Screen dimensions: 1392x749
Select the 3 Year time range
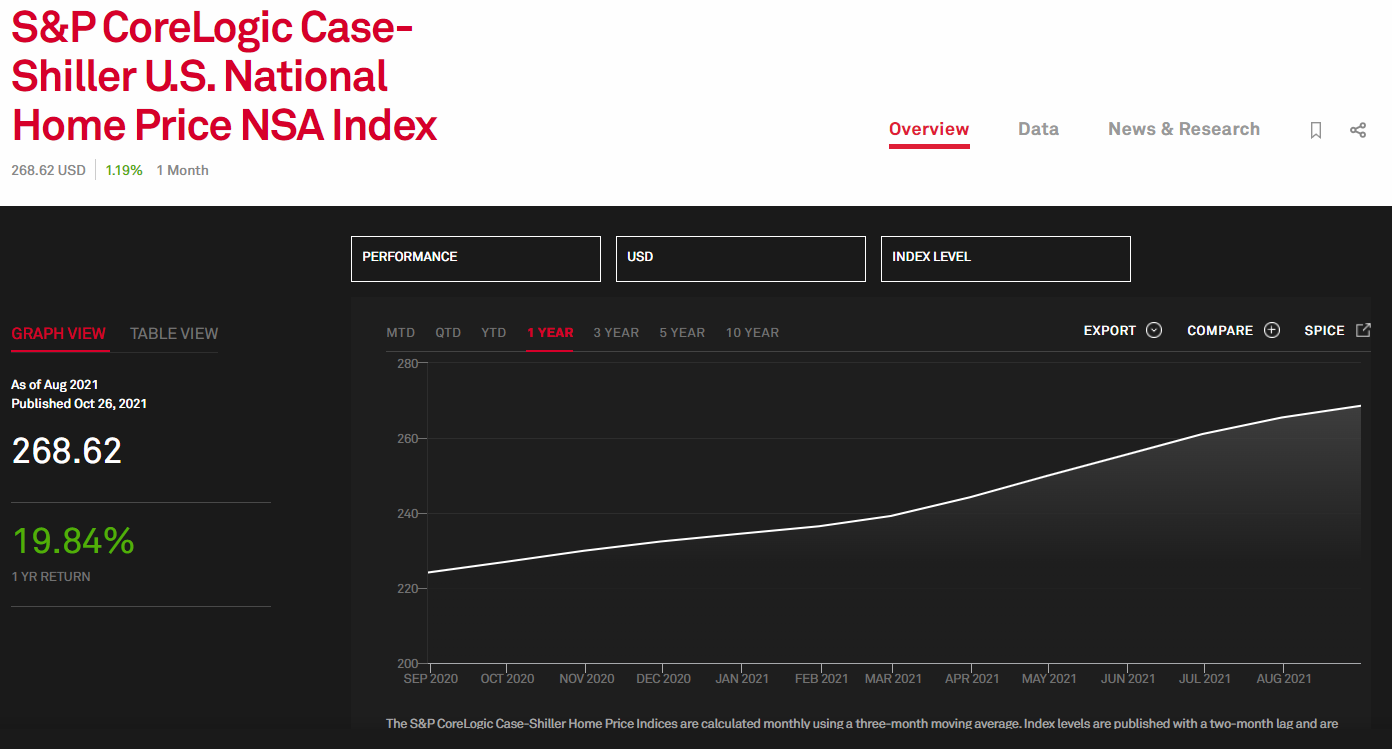coord(616,333)
